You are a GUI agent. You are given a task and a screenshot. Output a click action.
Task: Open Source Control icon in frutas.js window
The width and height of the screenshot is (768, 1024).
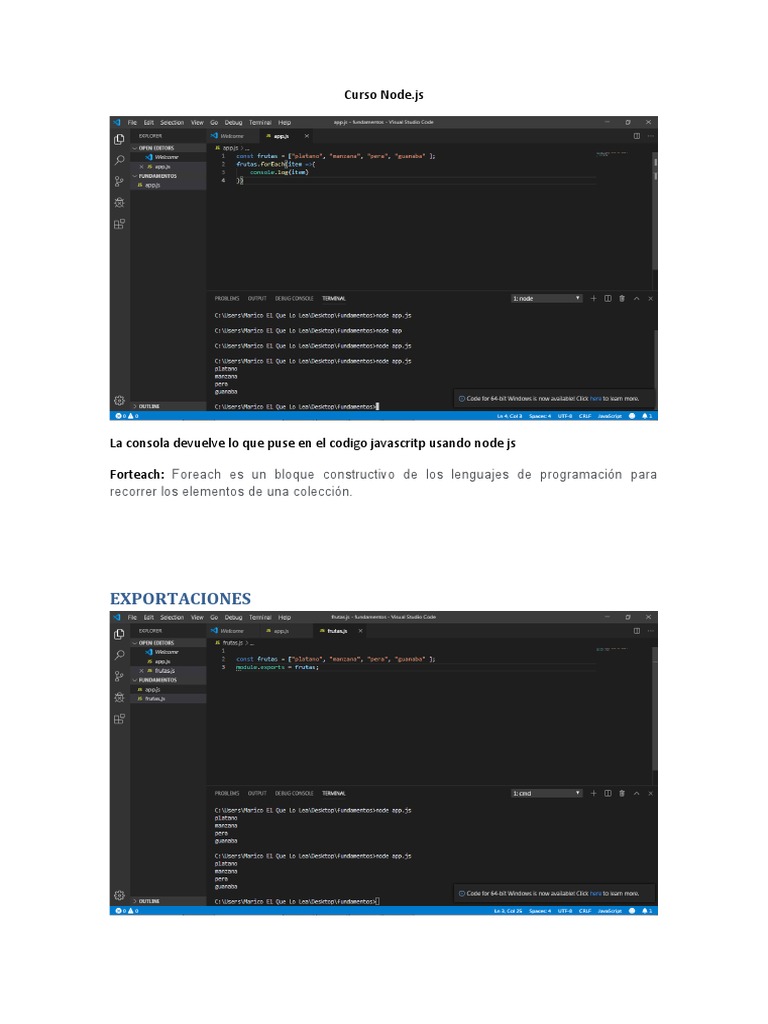120,677
